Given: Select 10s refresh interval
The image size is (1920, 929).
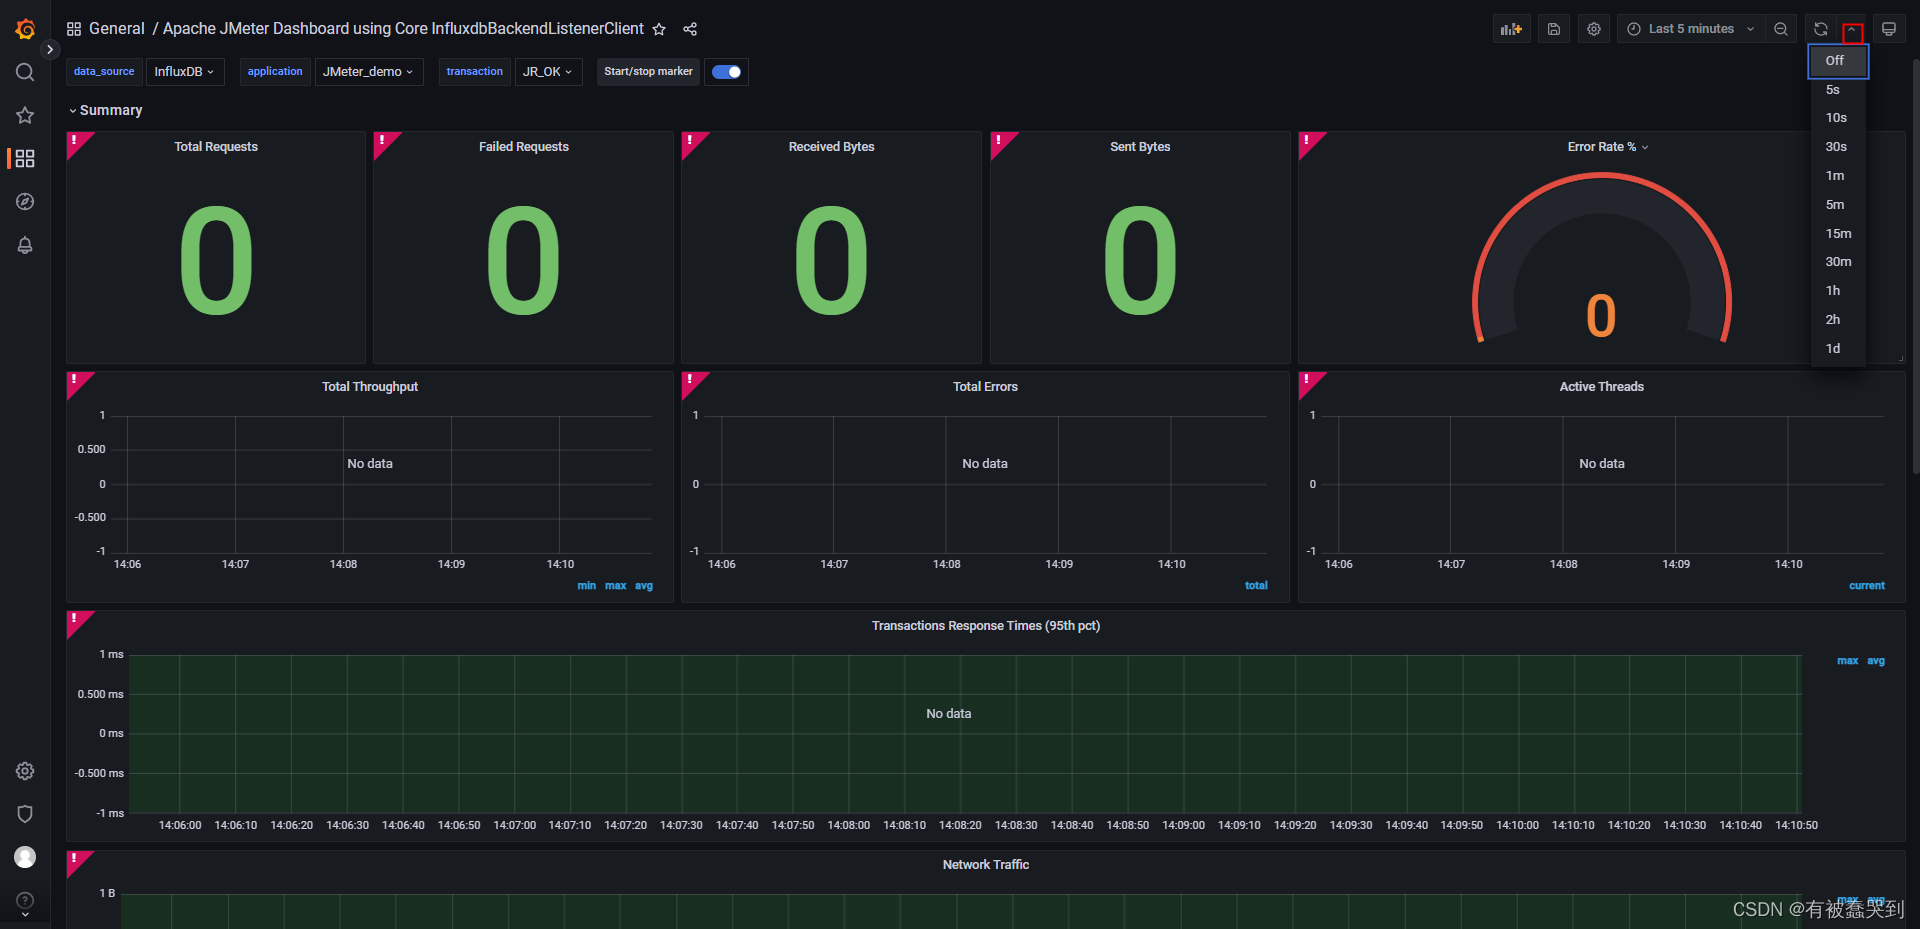Looking at the screenshot, I should point(1838,118).
